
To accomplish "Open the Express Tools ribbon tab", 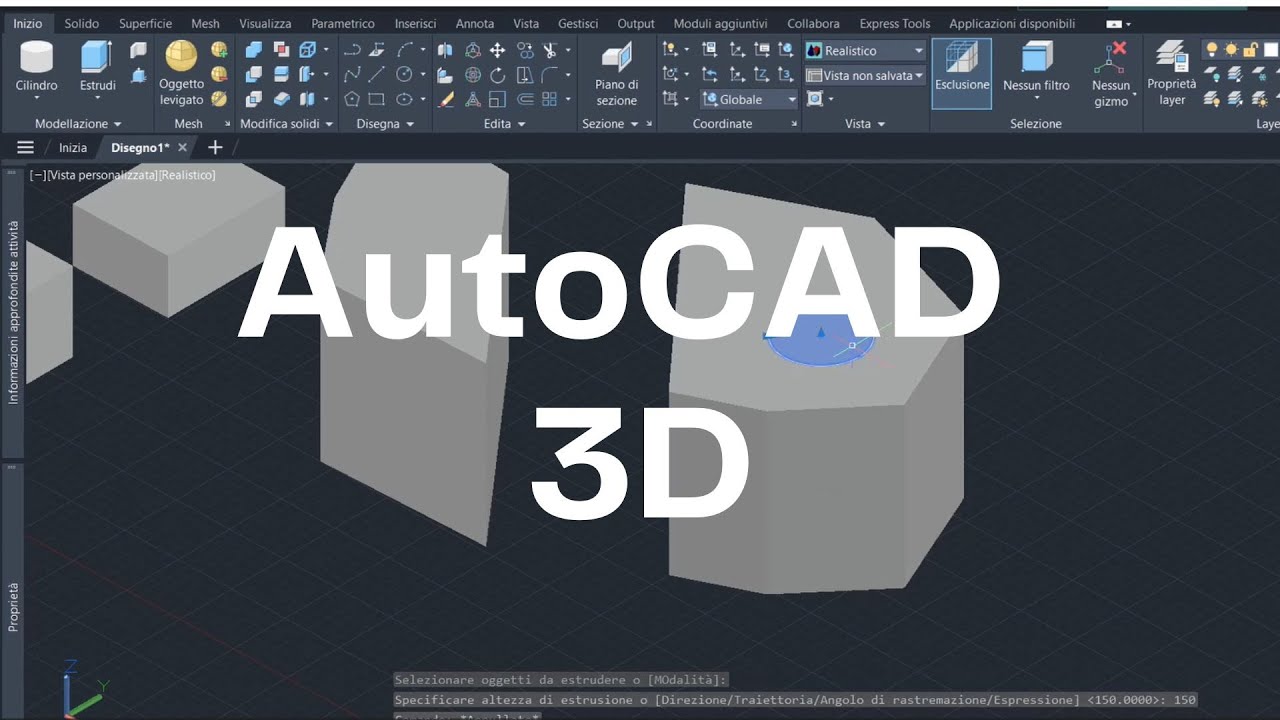I will [x=895, y=23].
